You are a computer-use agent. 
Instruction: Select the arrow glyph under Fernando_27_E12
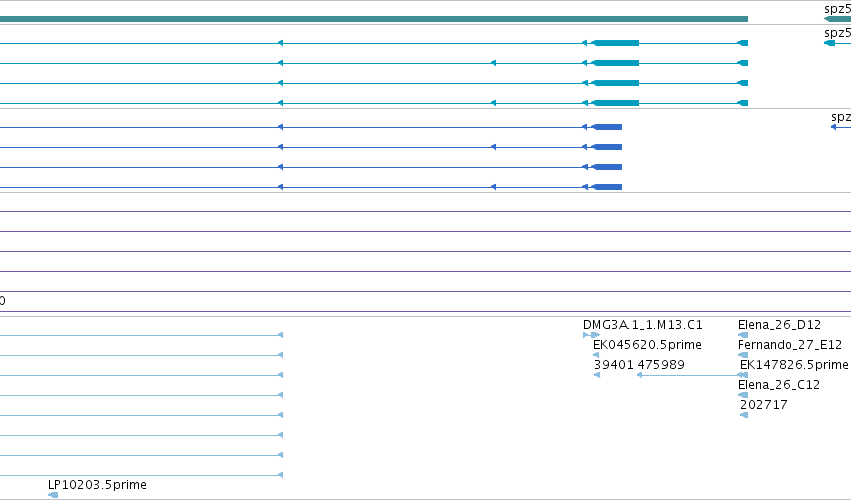743,355
